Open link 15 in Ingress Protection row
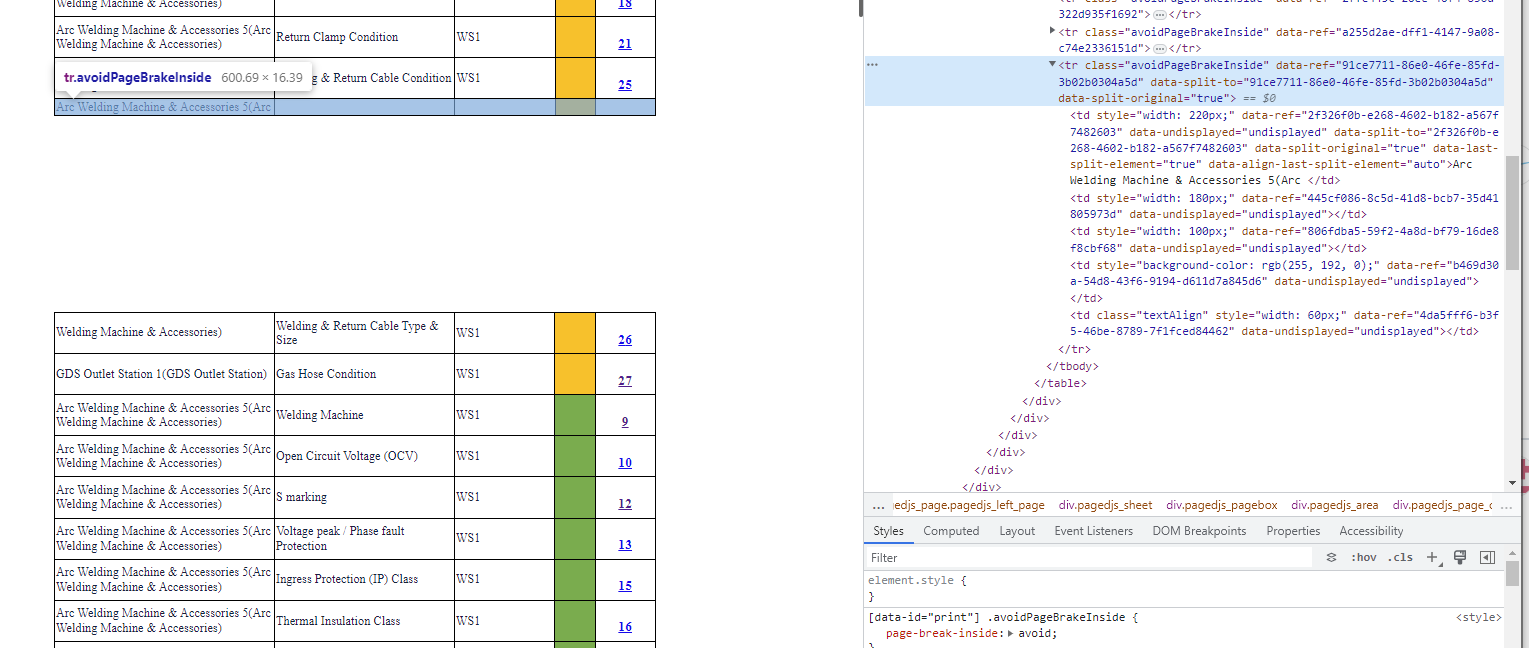This screenshot has width=1529, height=648. pyautogui.click(x=625, y=586)
